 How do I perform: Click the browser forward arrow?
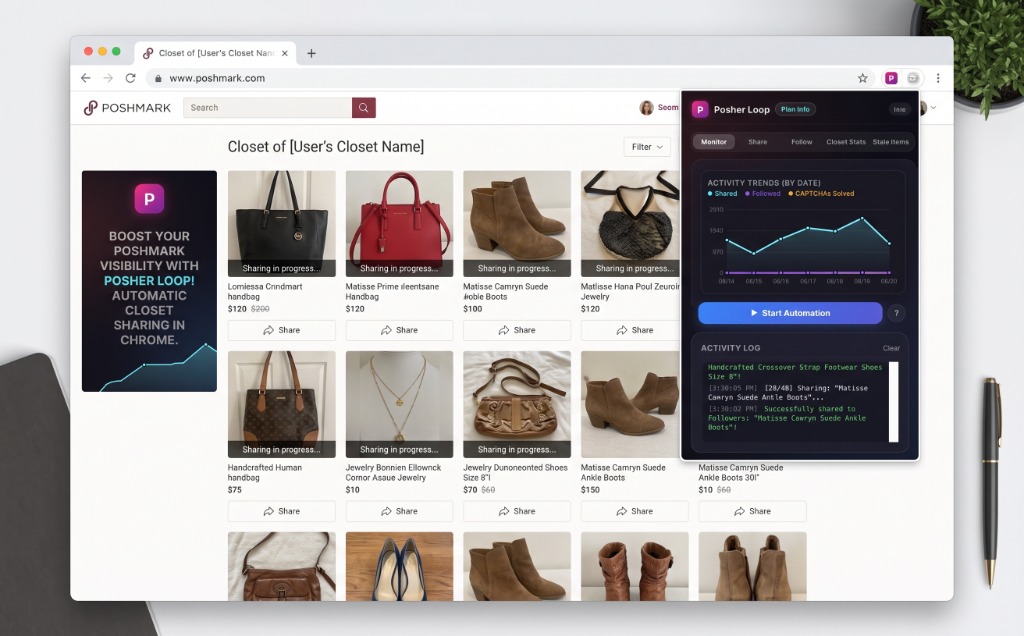tap(108, 78)
